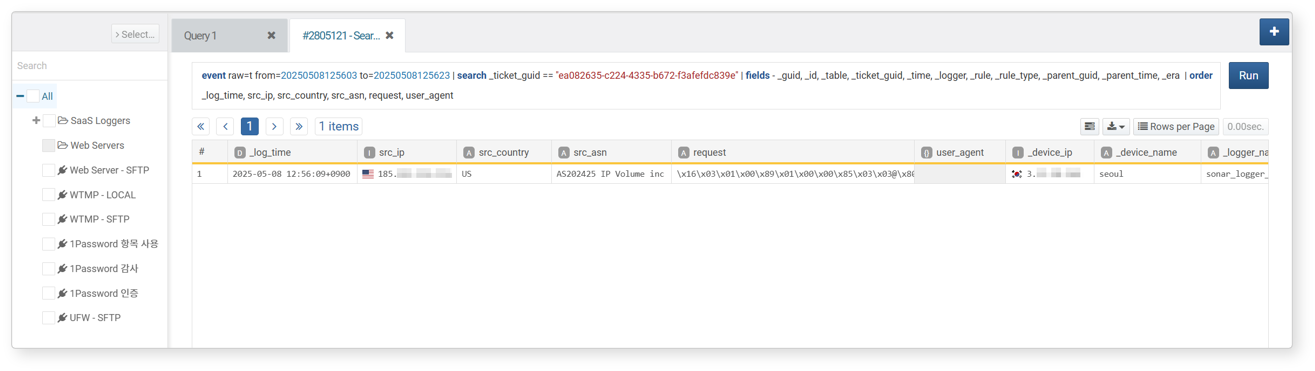Click the request cell starting \x16\x03

tap(793, 174)
